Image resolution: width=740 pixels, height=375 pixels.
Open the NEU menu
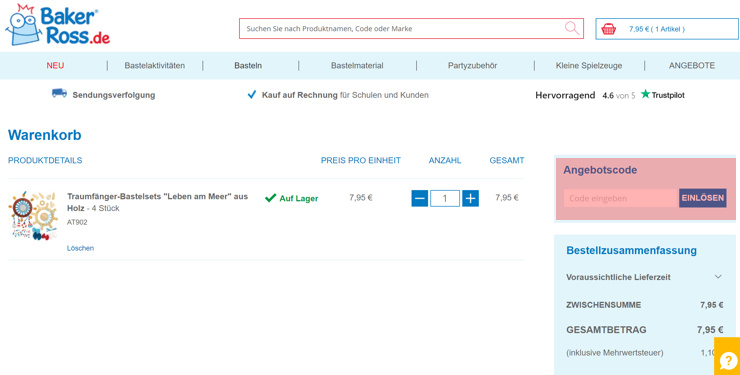(x=55, y=66)
